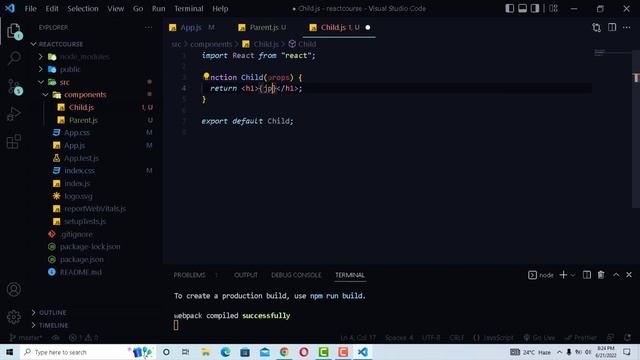The height and width of the screenshot is (360, 640).
Task: Open the Search view in activity bar
Action: (x=14, y=58)
